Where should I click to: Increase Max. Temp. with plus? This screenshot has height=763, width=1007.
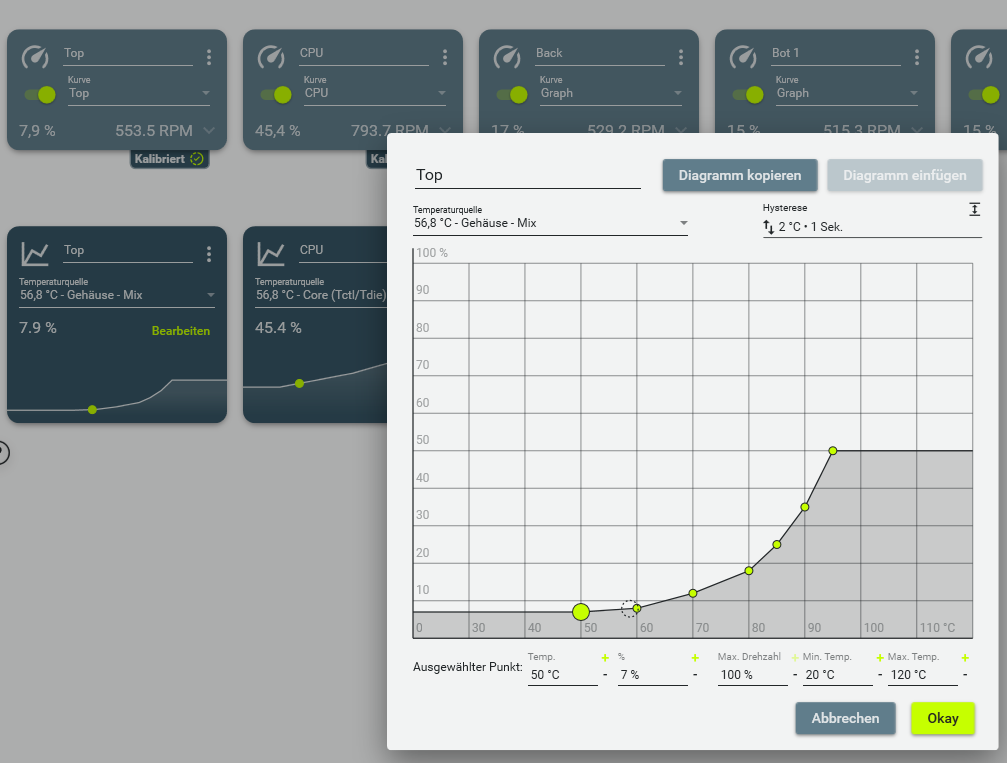click(965, 658)
